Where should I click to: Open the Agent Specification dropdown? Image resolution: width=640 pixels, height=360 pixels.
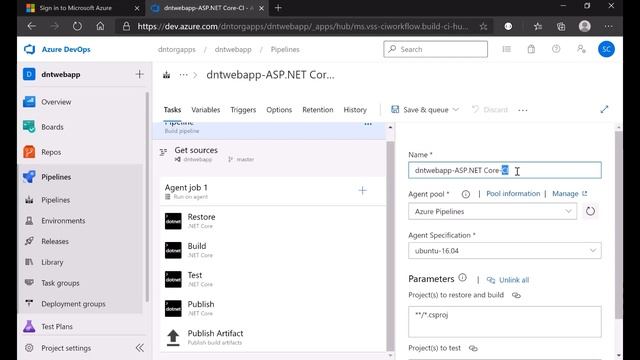504,251
